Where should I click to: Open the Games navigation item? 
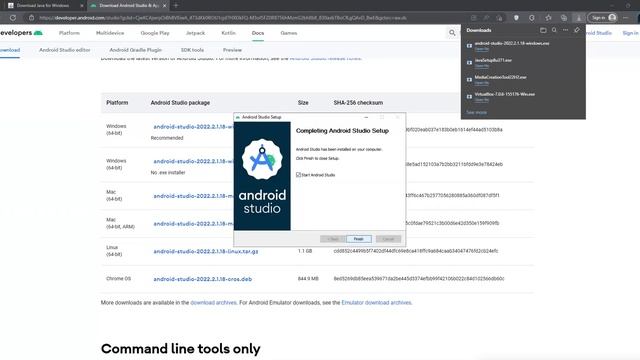289,33
